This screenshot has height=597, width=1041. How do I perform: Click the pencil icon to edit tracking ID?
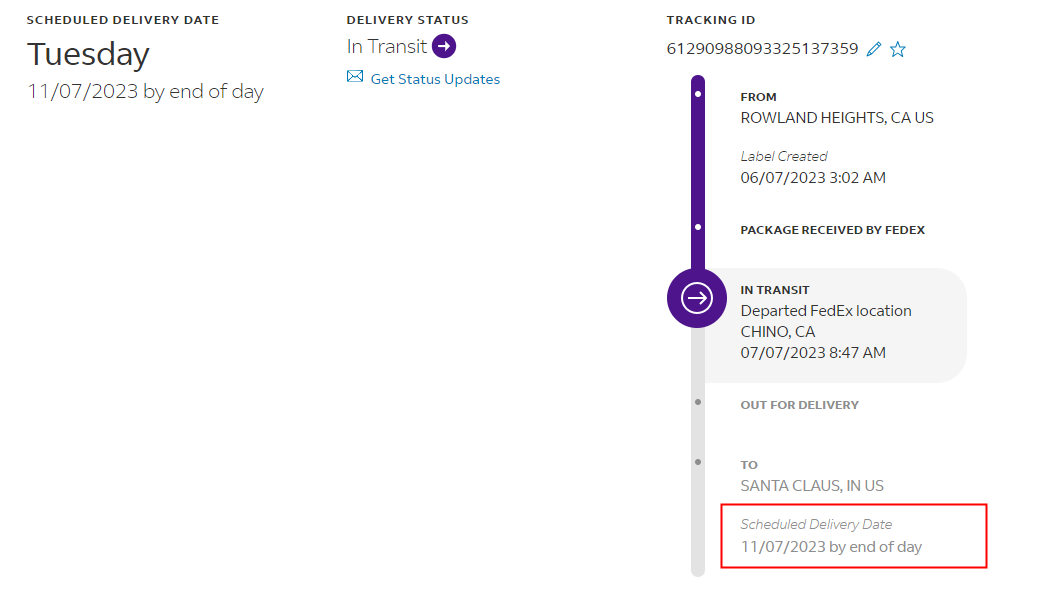(x=874, y=49)
